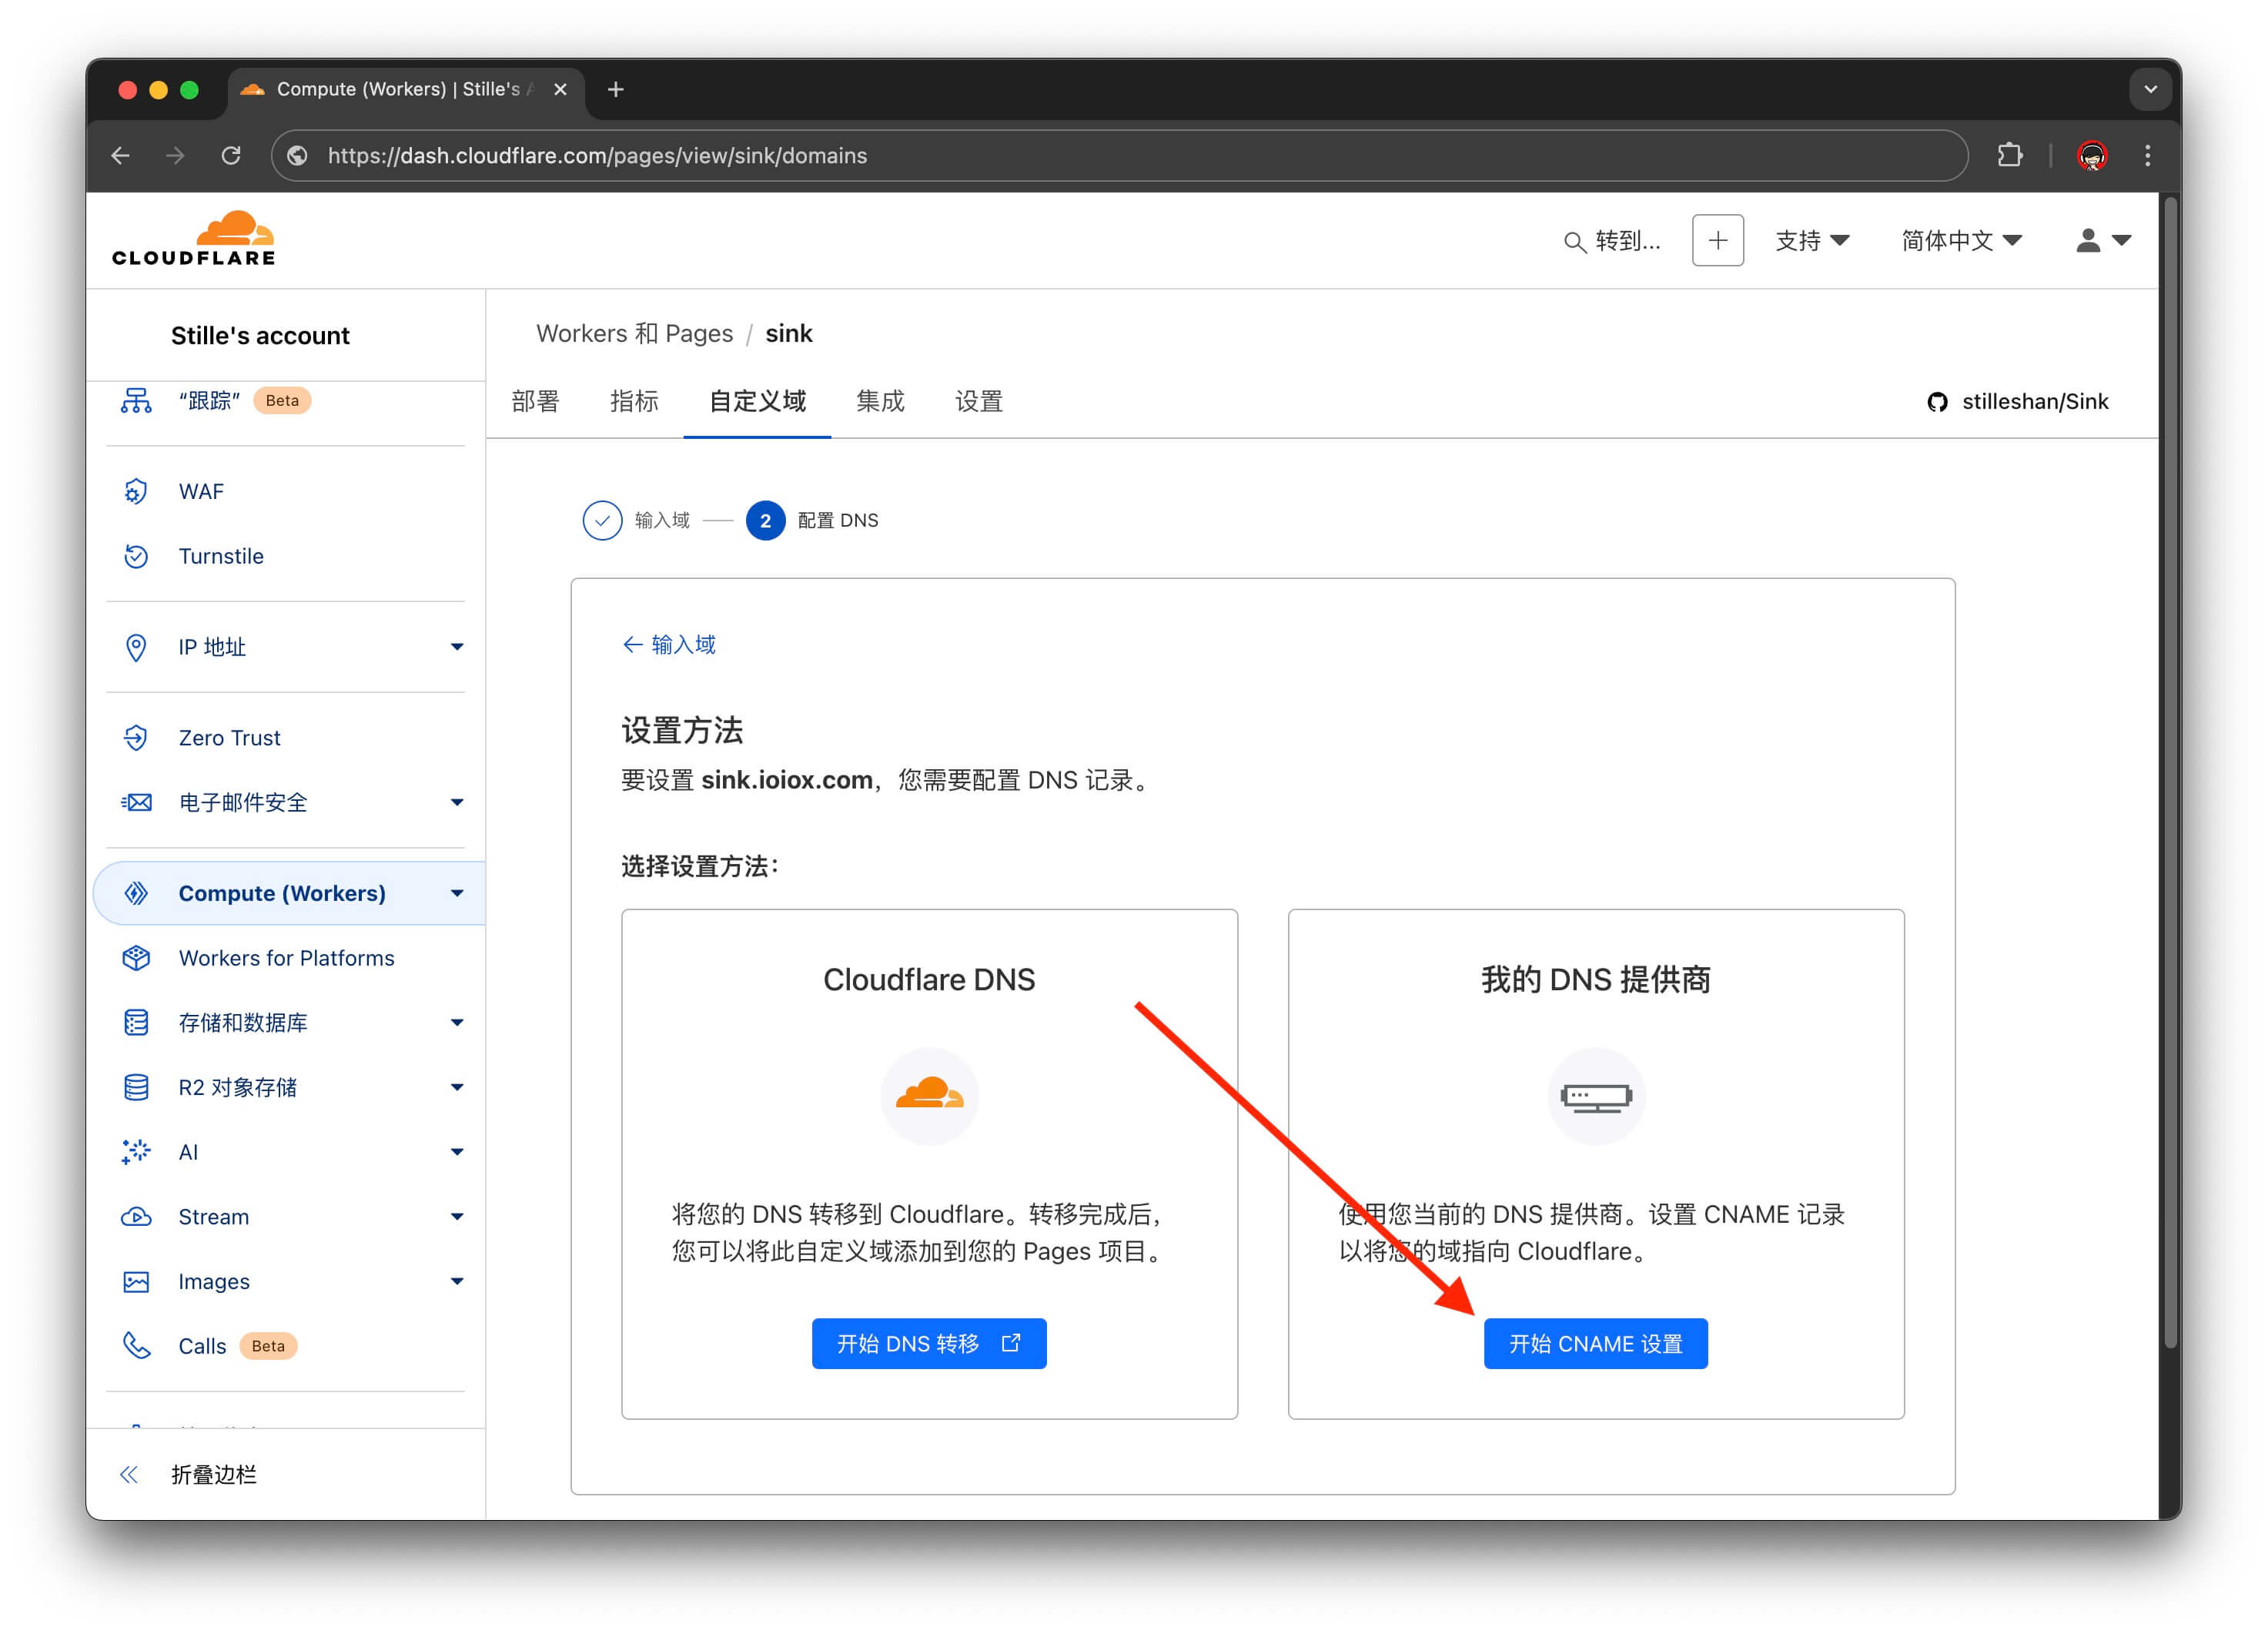Open the user account dropdown
The image size is (2268, 1634).
[2103, 241]
